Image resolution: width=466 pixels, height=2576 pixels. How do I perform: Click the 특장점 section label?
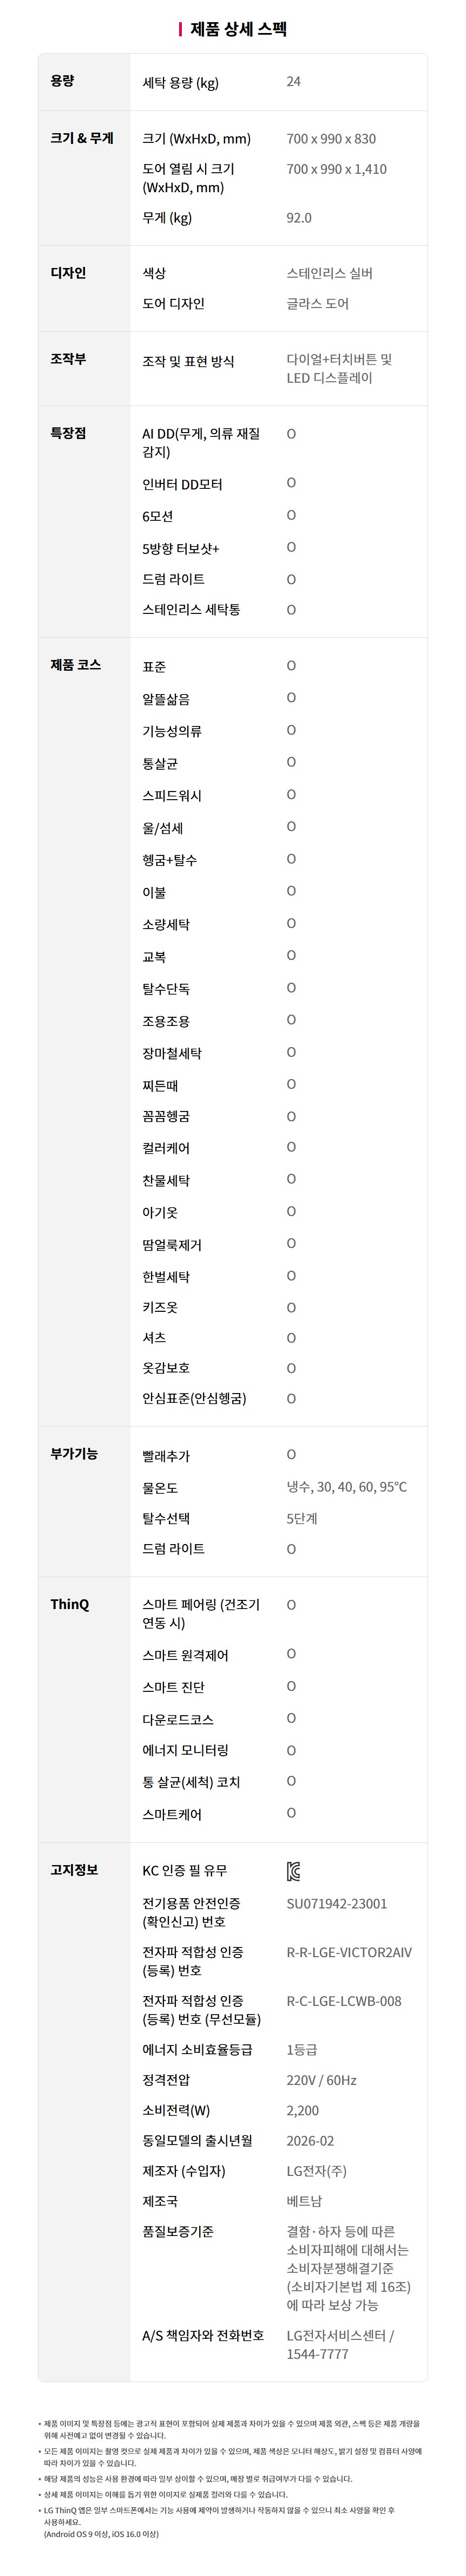coord(68,433)
